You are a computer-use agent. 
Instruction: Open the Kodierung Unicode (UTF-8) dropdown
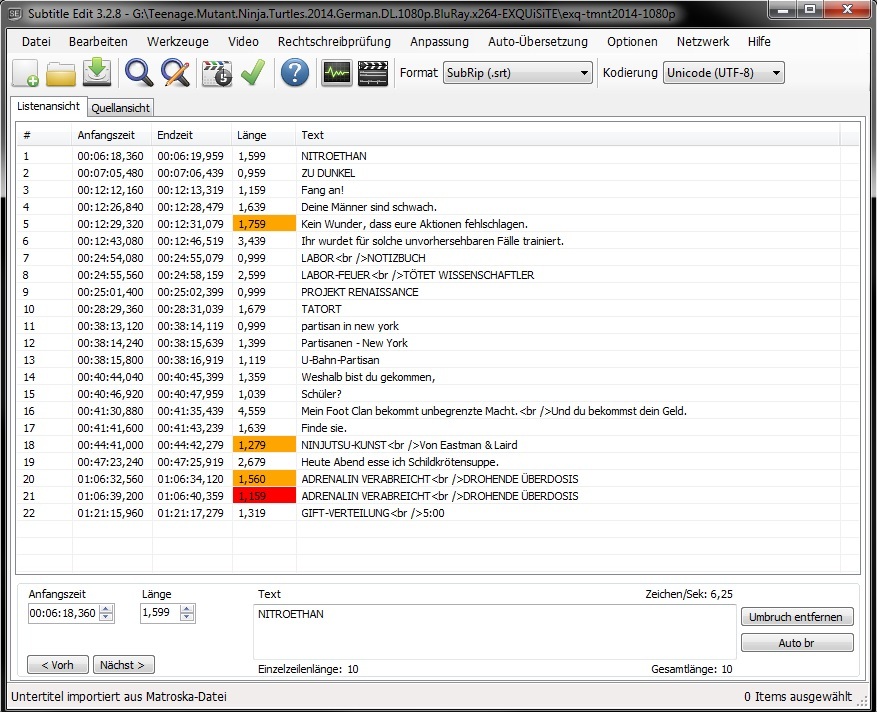click(724, 73)
